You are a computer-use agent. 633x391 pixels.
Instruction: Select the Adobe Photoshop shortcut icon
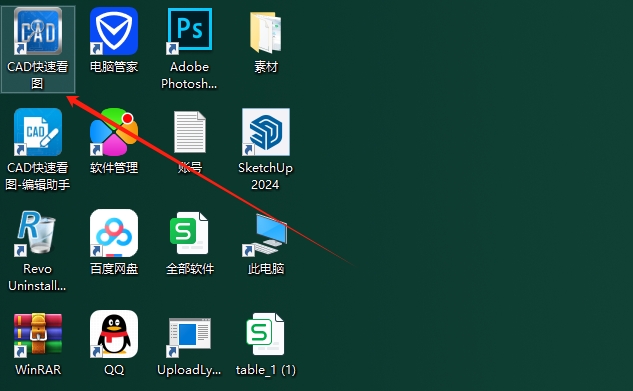click(189, 31)
